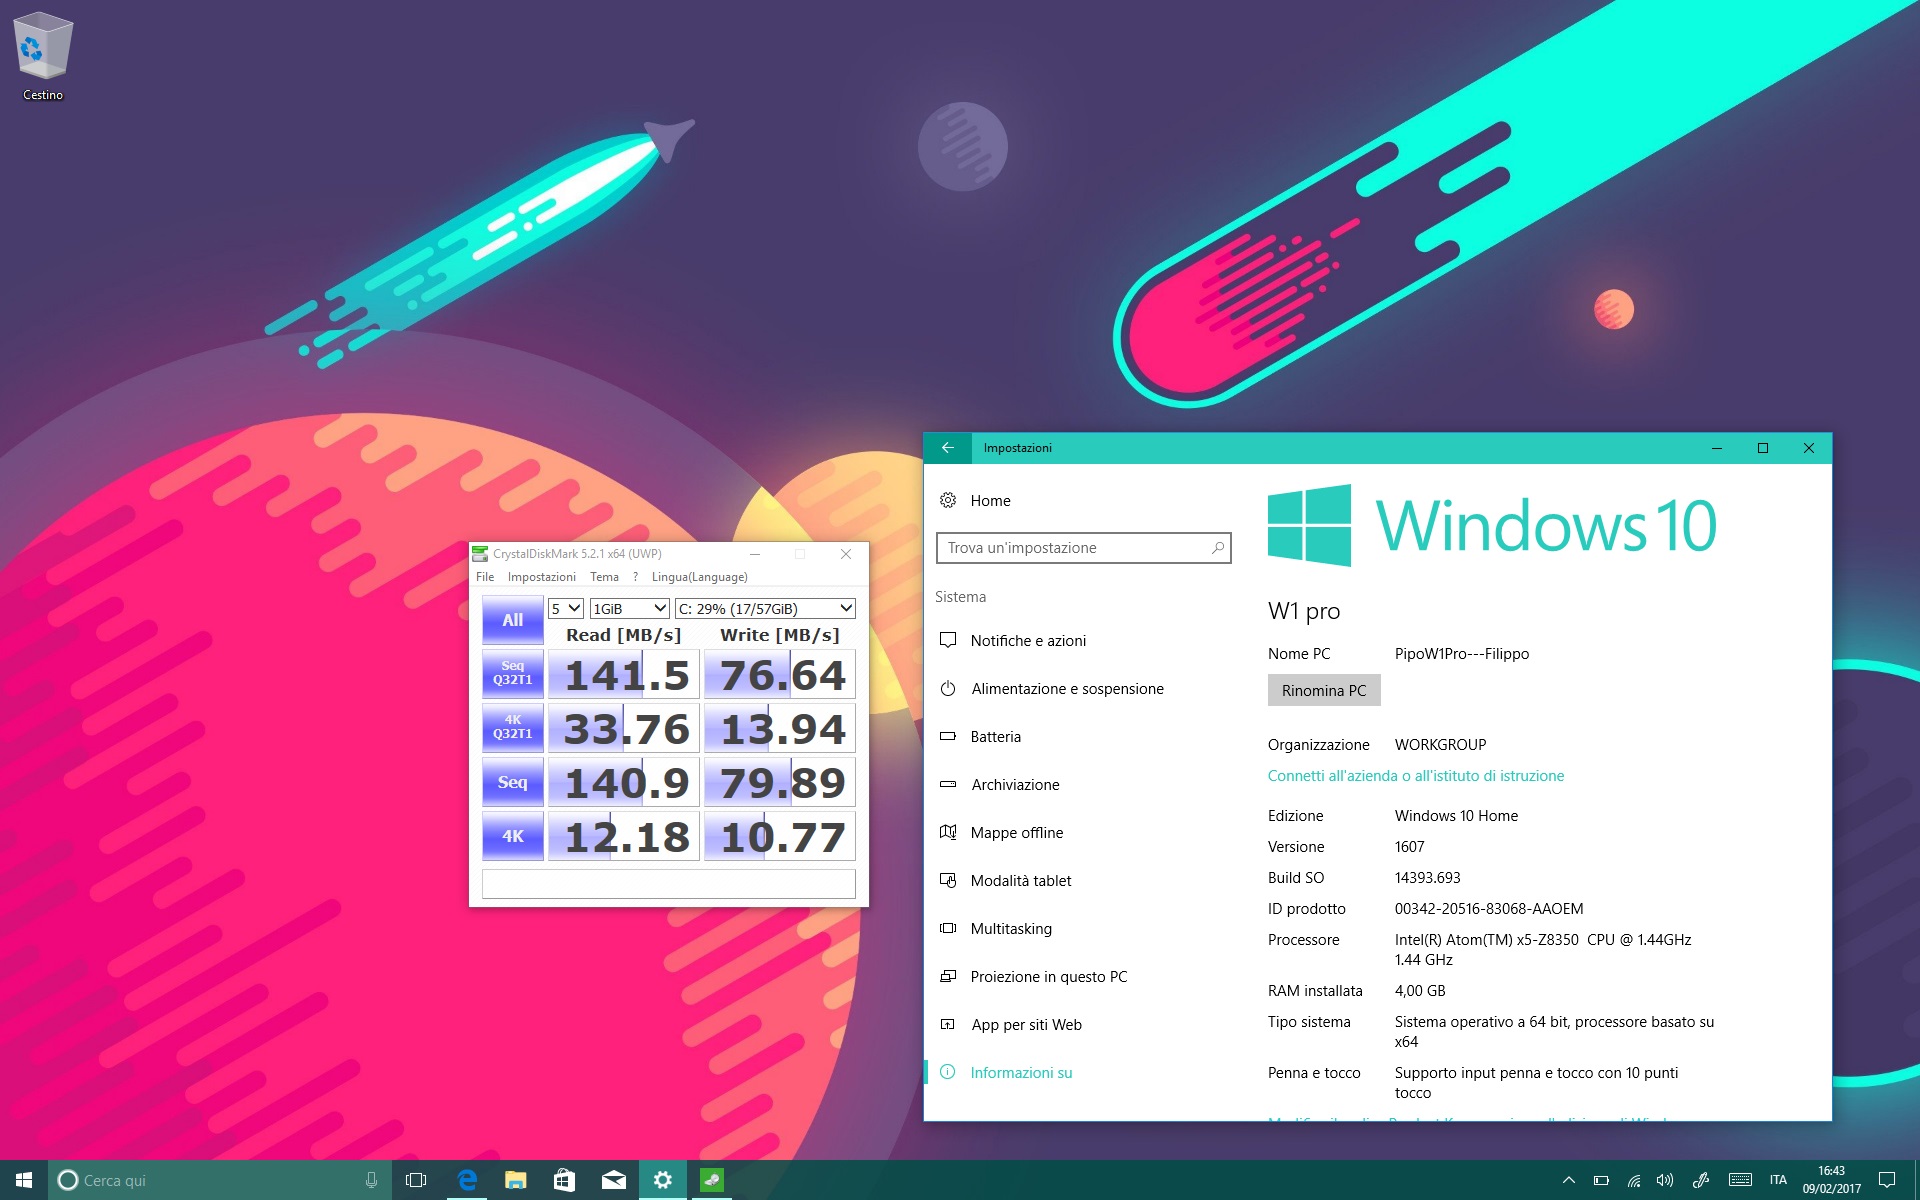Click the Mappe offline map icon
The image size is (1920, 1200).
(948, 832)
